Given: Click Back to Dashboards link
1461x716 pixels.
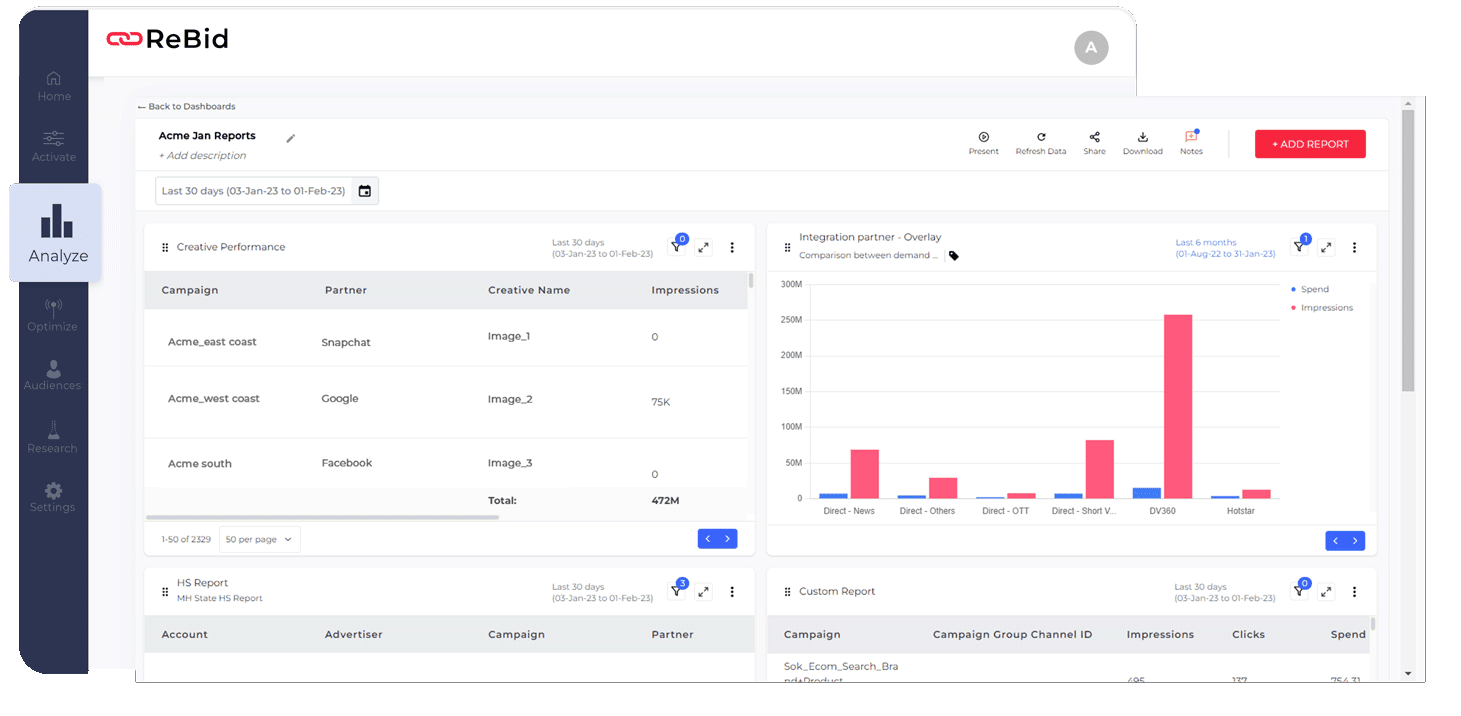Looking at the screenshot, I should click(187, 106).
